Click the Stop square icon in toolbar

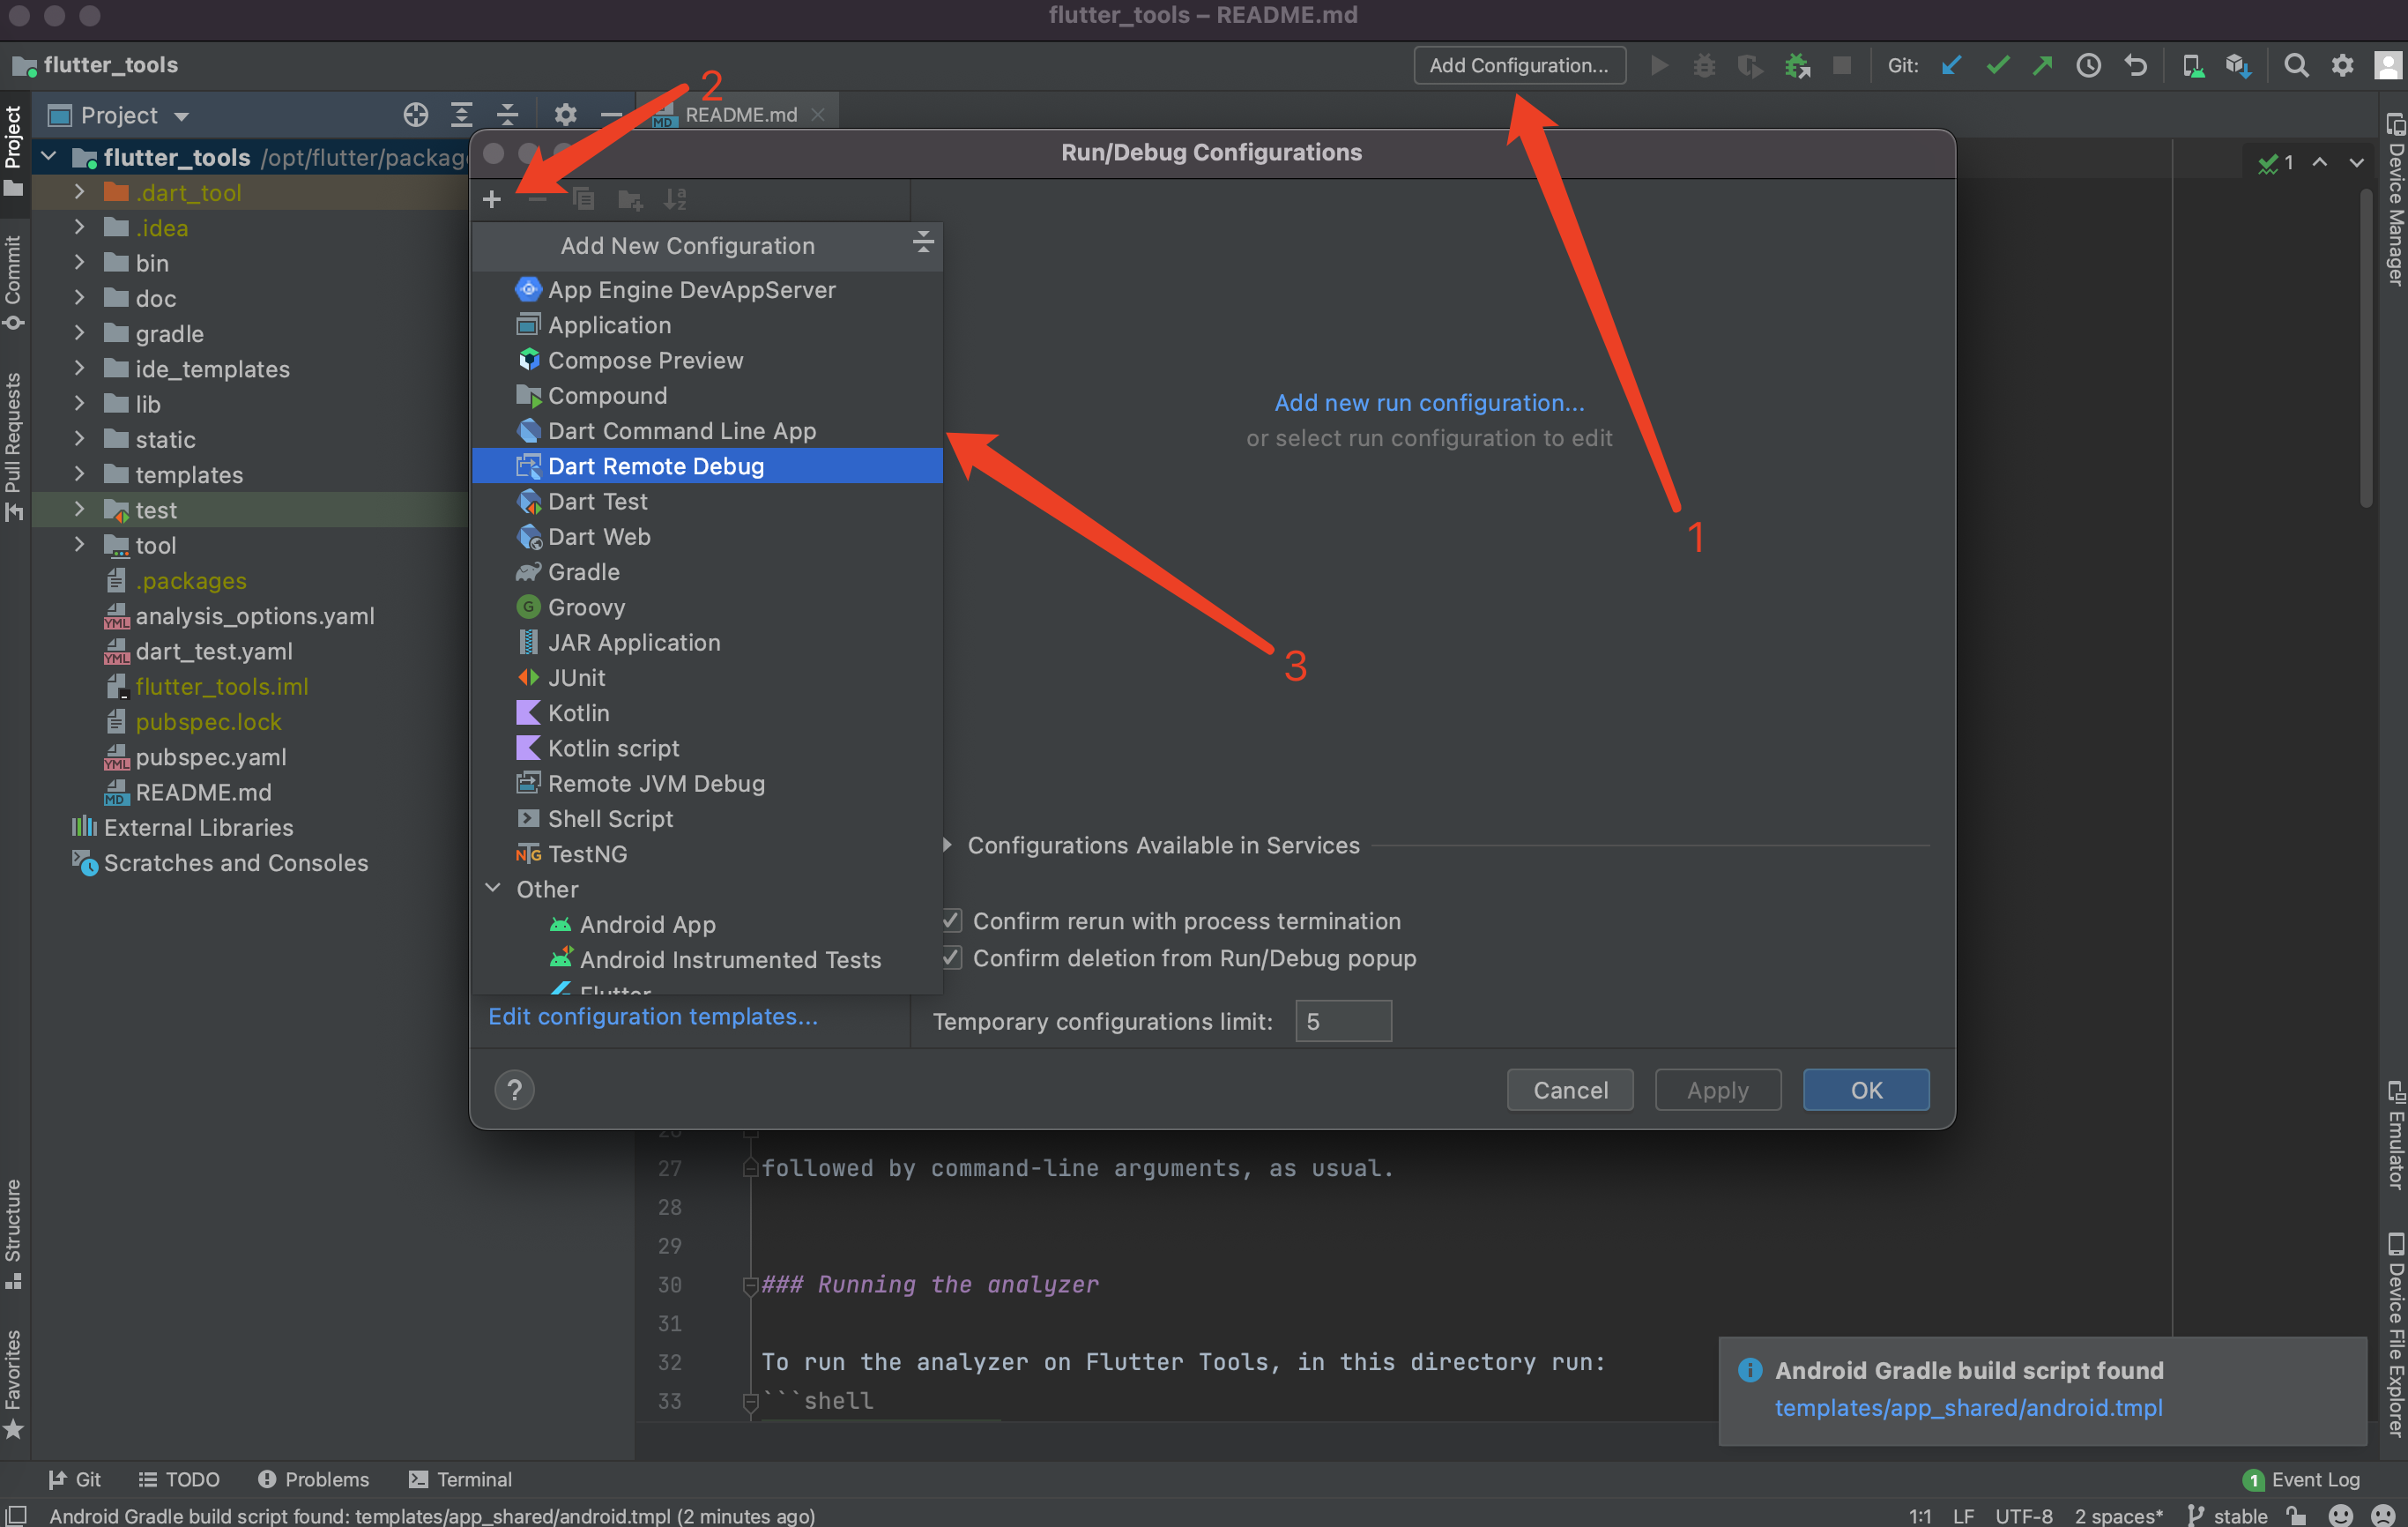(1842, 66)
